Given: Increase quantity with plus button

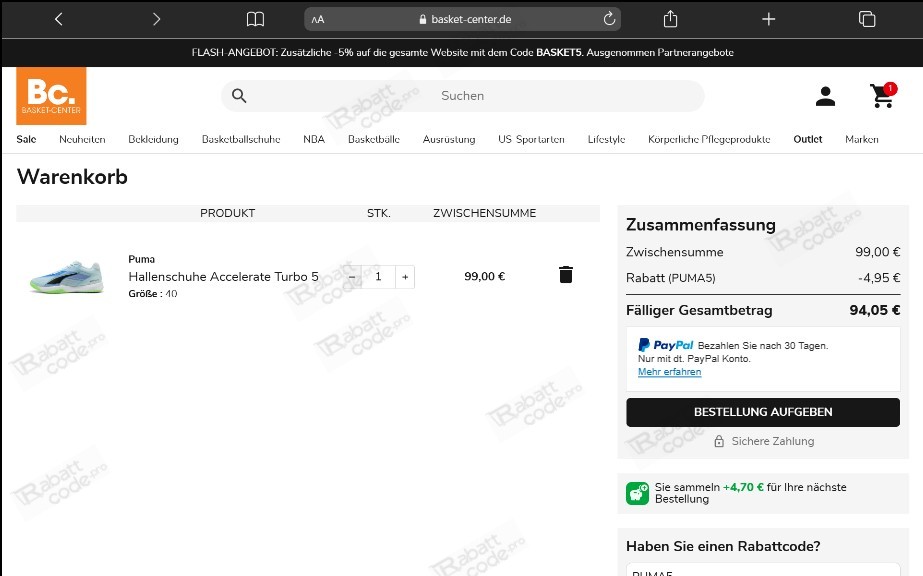Looking at the screenshot, I should click(x=405, y=277).
